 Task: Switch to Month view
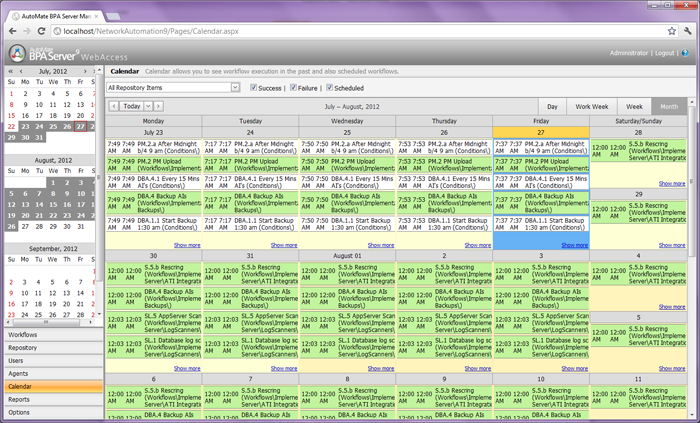tap(669, 107)
